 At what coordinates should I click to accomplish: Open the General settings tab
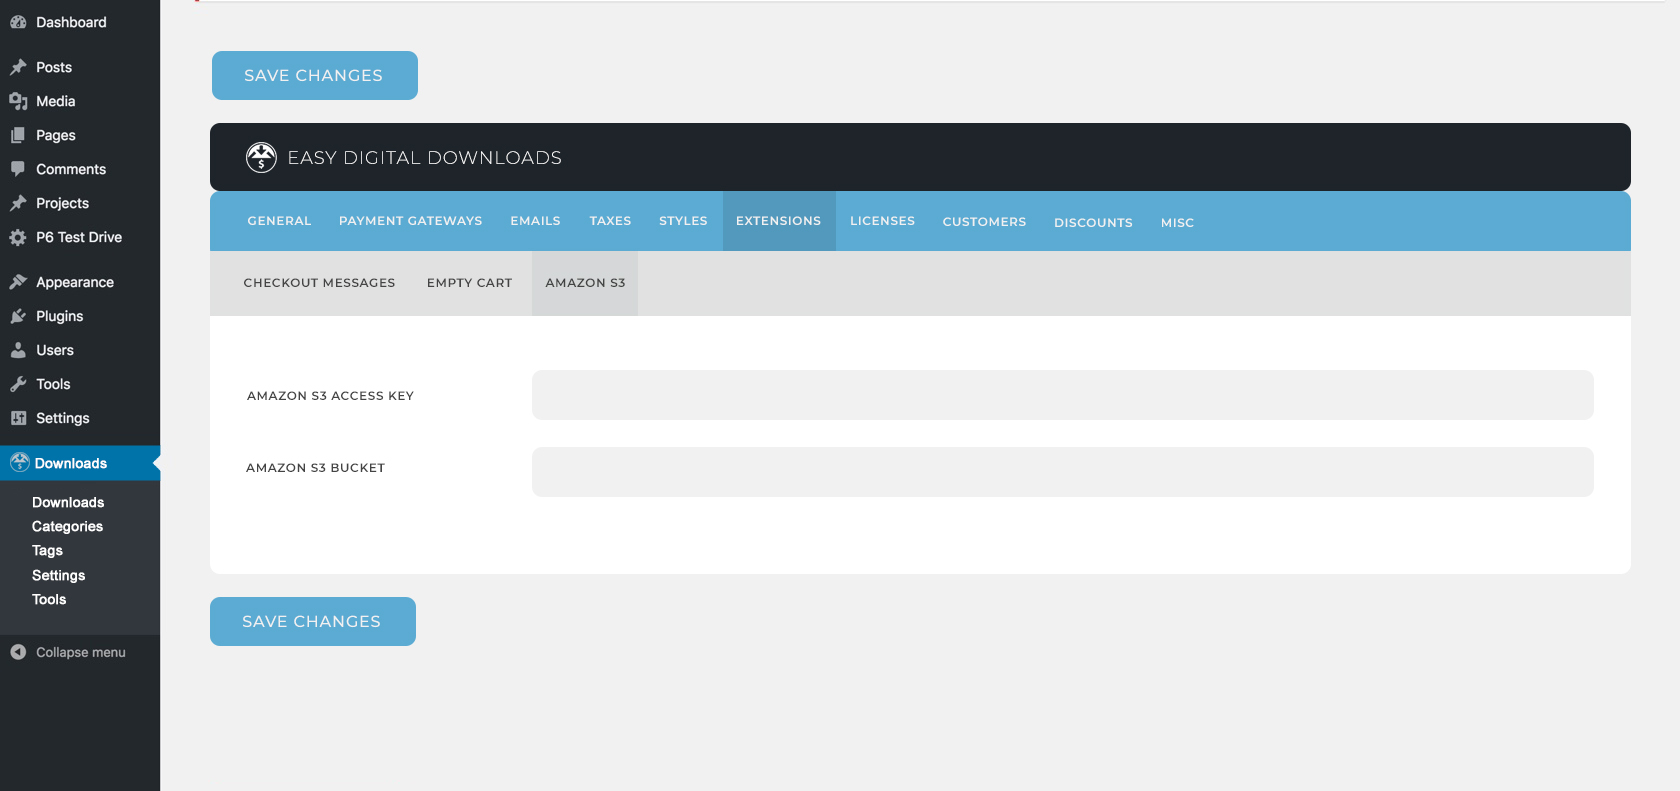279,221
